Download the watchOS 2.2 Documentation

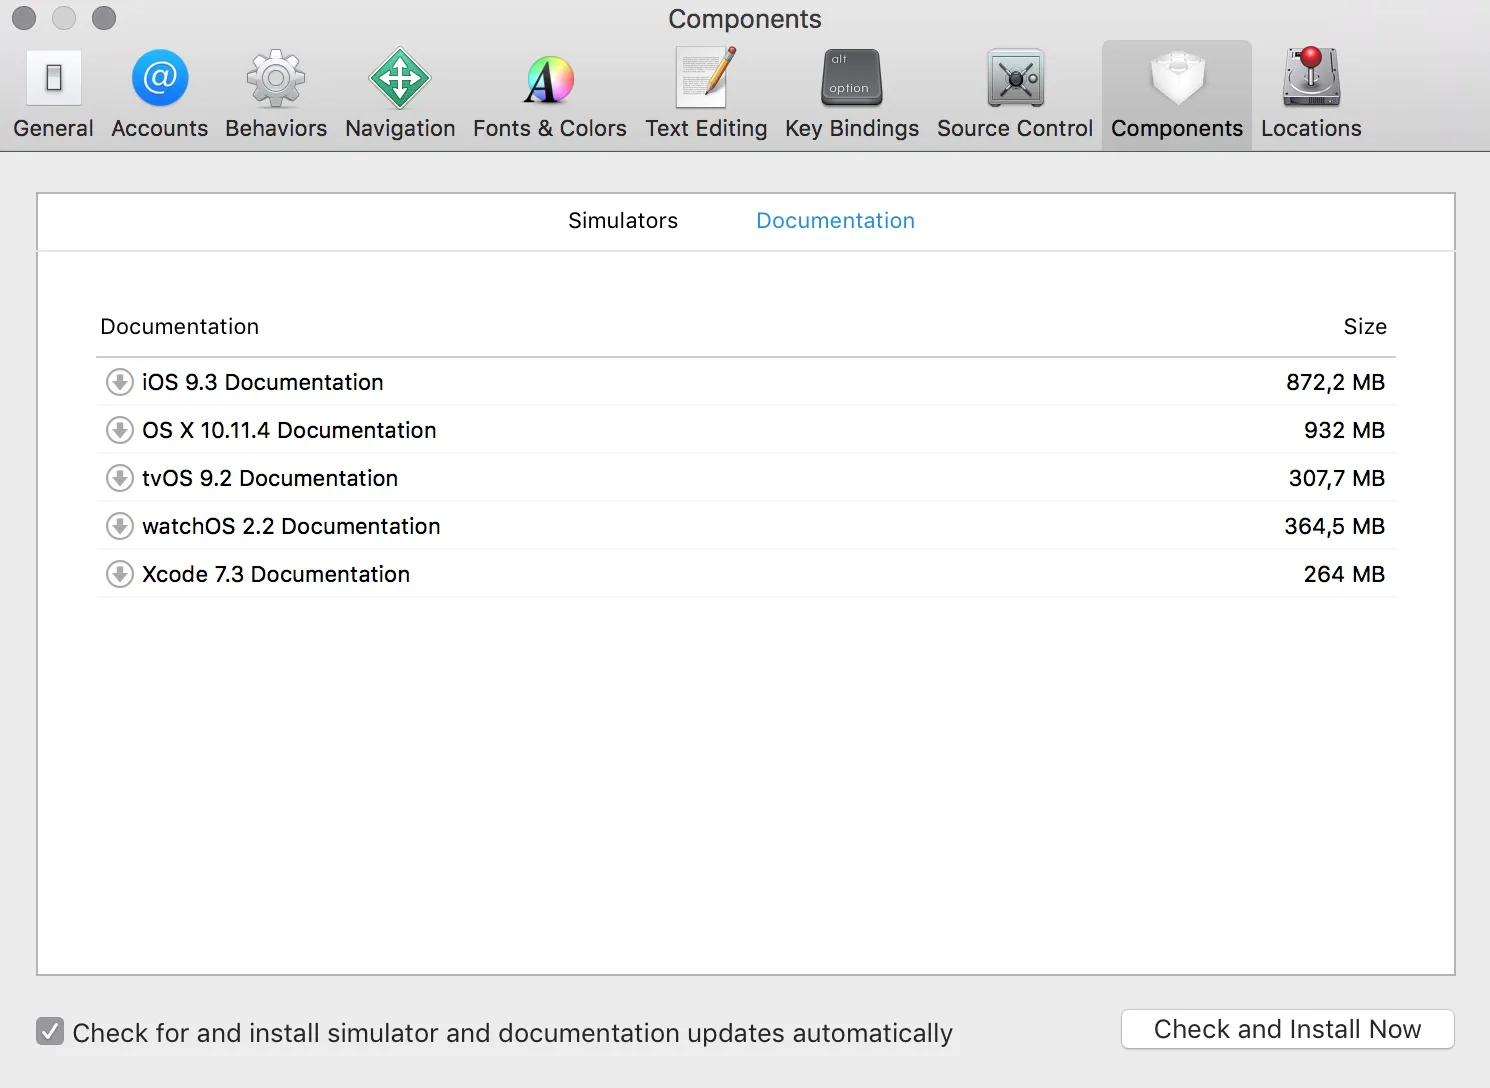(120, 526)
